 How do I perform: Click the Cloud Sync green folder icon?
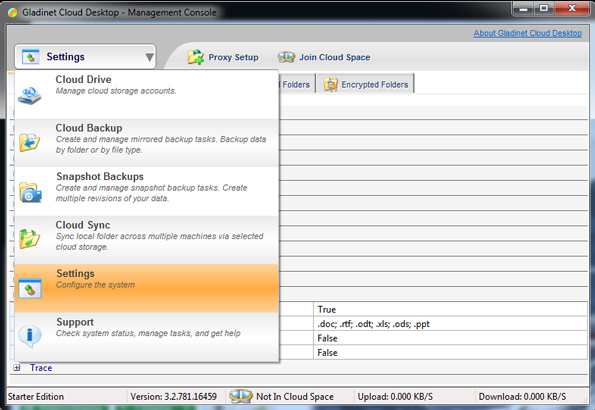(30, 239)
